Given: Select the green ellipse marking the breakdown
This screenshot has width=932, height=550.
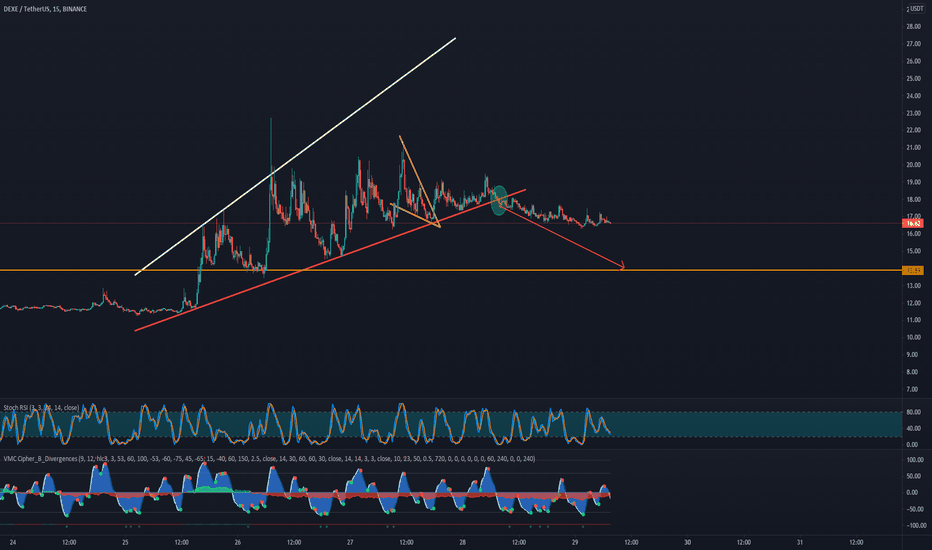Looking at the screenshot, I should (x=499, y=200).
